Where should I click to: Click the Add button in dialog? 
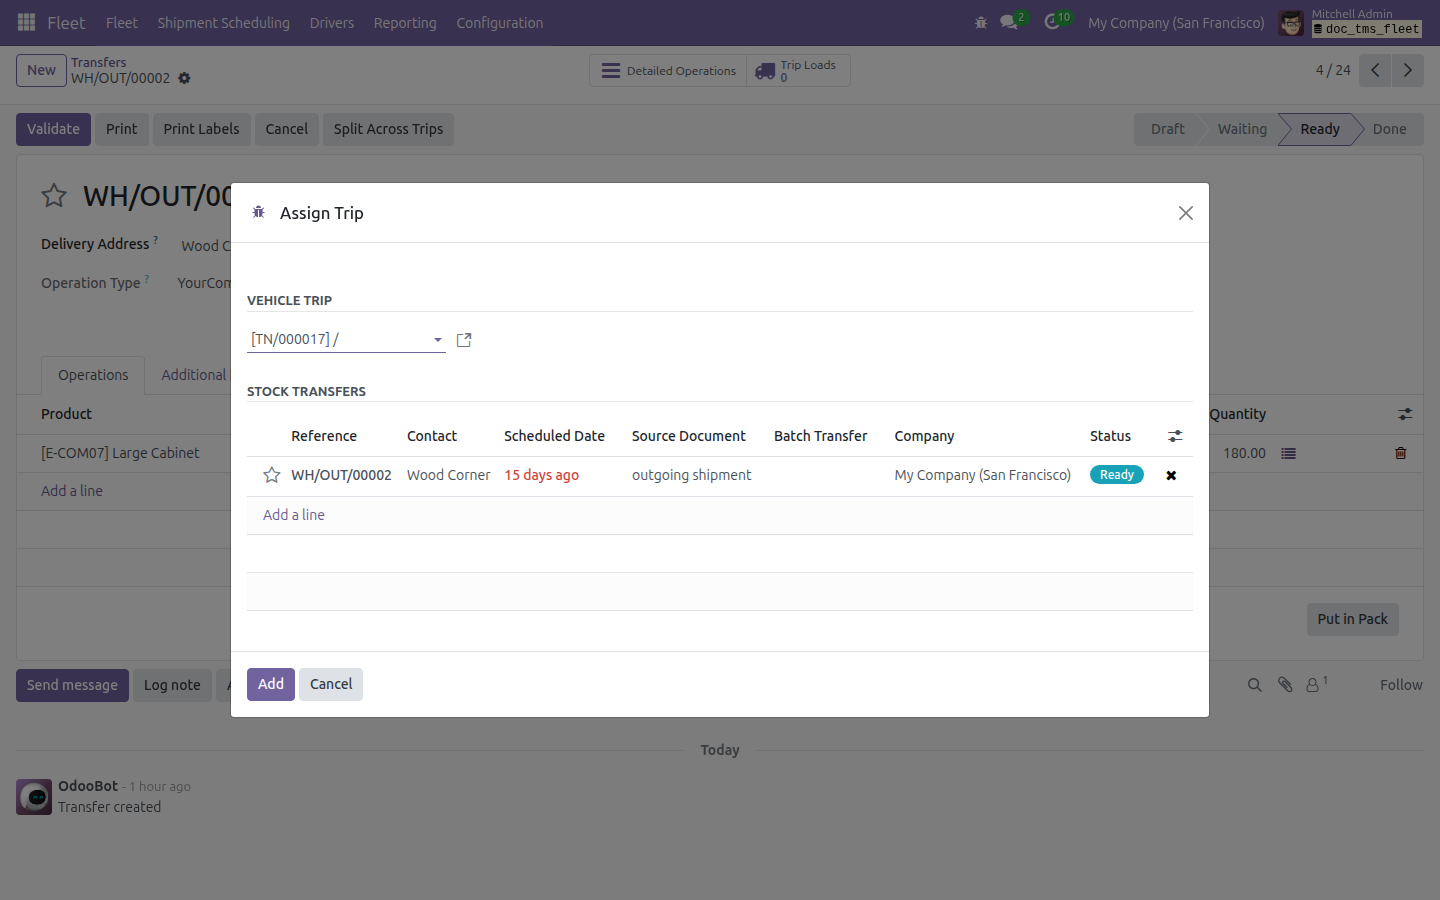271,684
